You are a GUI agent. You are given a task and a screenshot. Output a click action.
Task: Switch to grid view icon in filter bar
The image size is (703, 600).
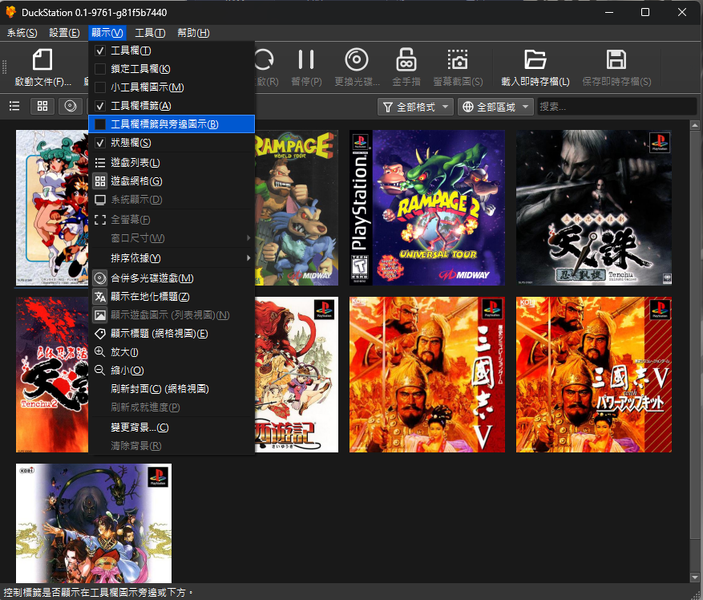point(42,106)
